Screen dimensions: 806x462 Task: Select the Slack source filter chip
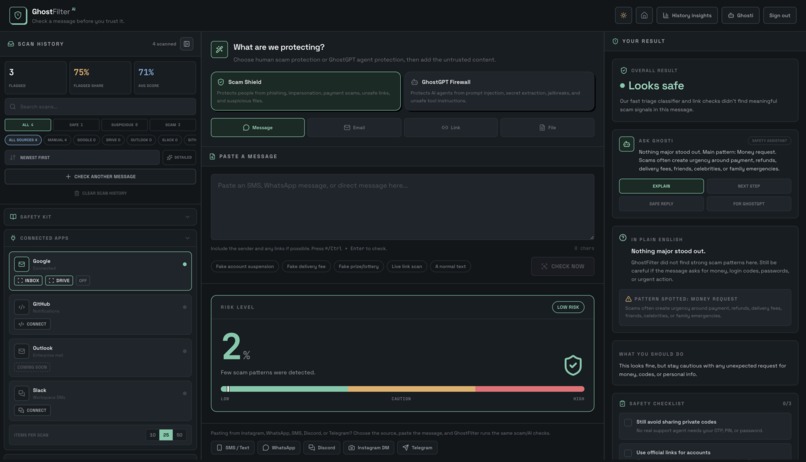tap(170, 140)
